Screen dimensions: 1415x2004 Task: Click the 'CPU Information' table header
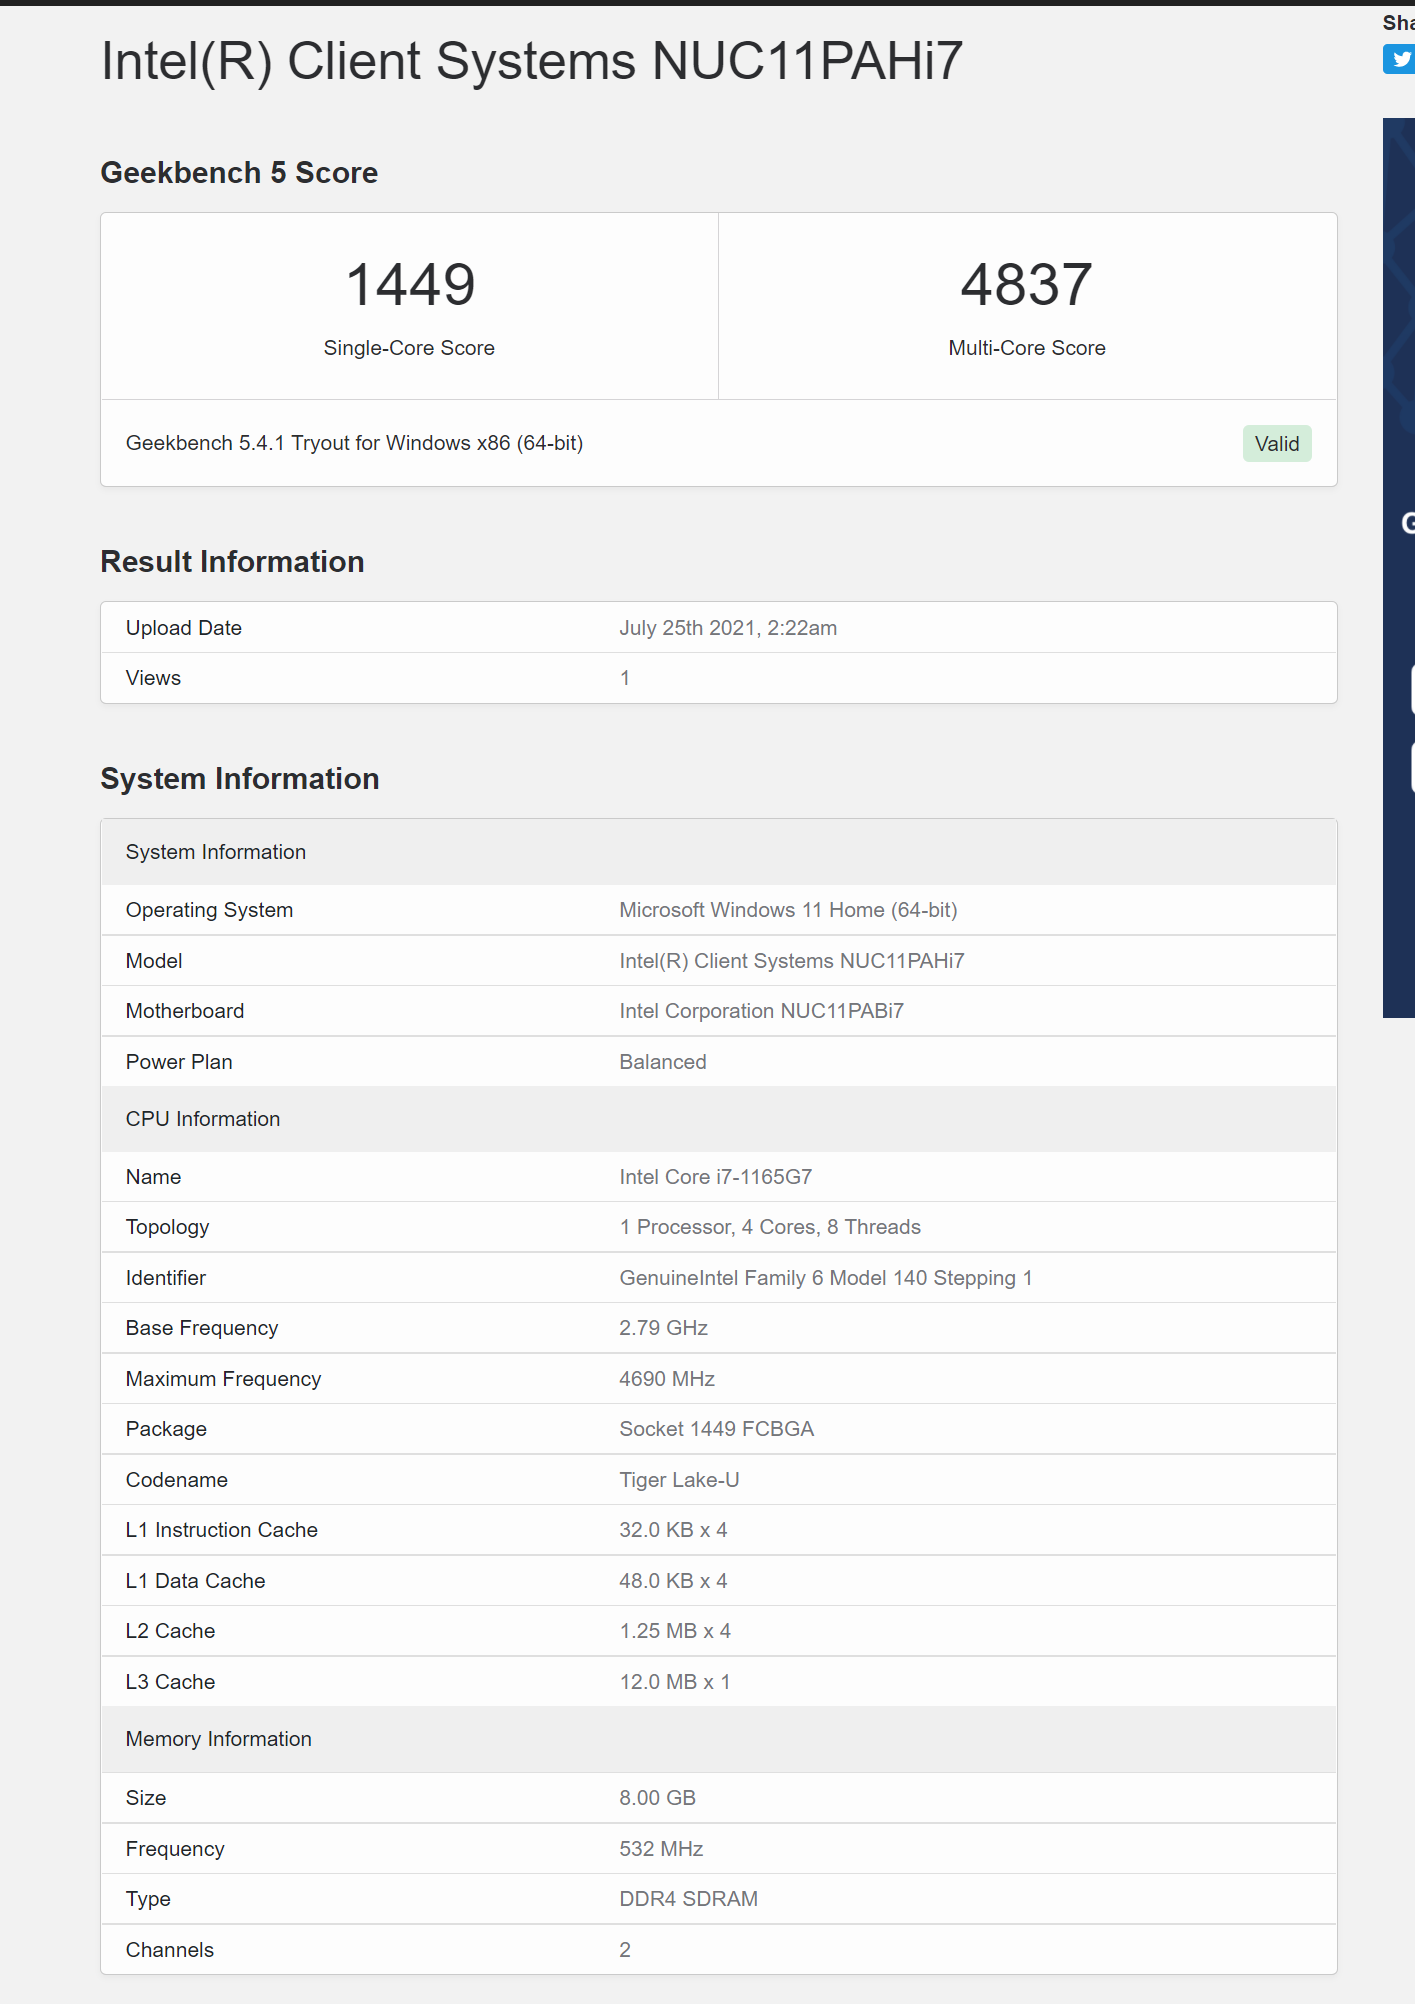tap(719, 1119)
